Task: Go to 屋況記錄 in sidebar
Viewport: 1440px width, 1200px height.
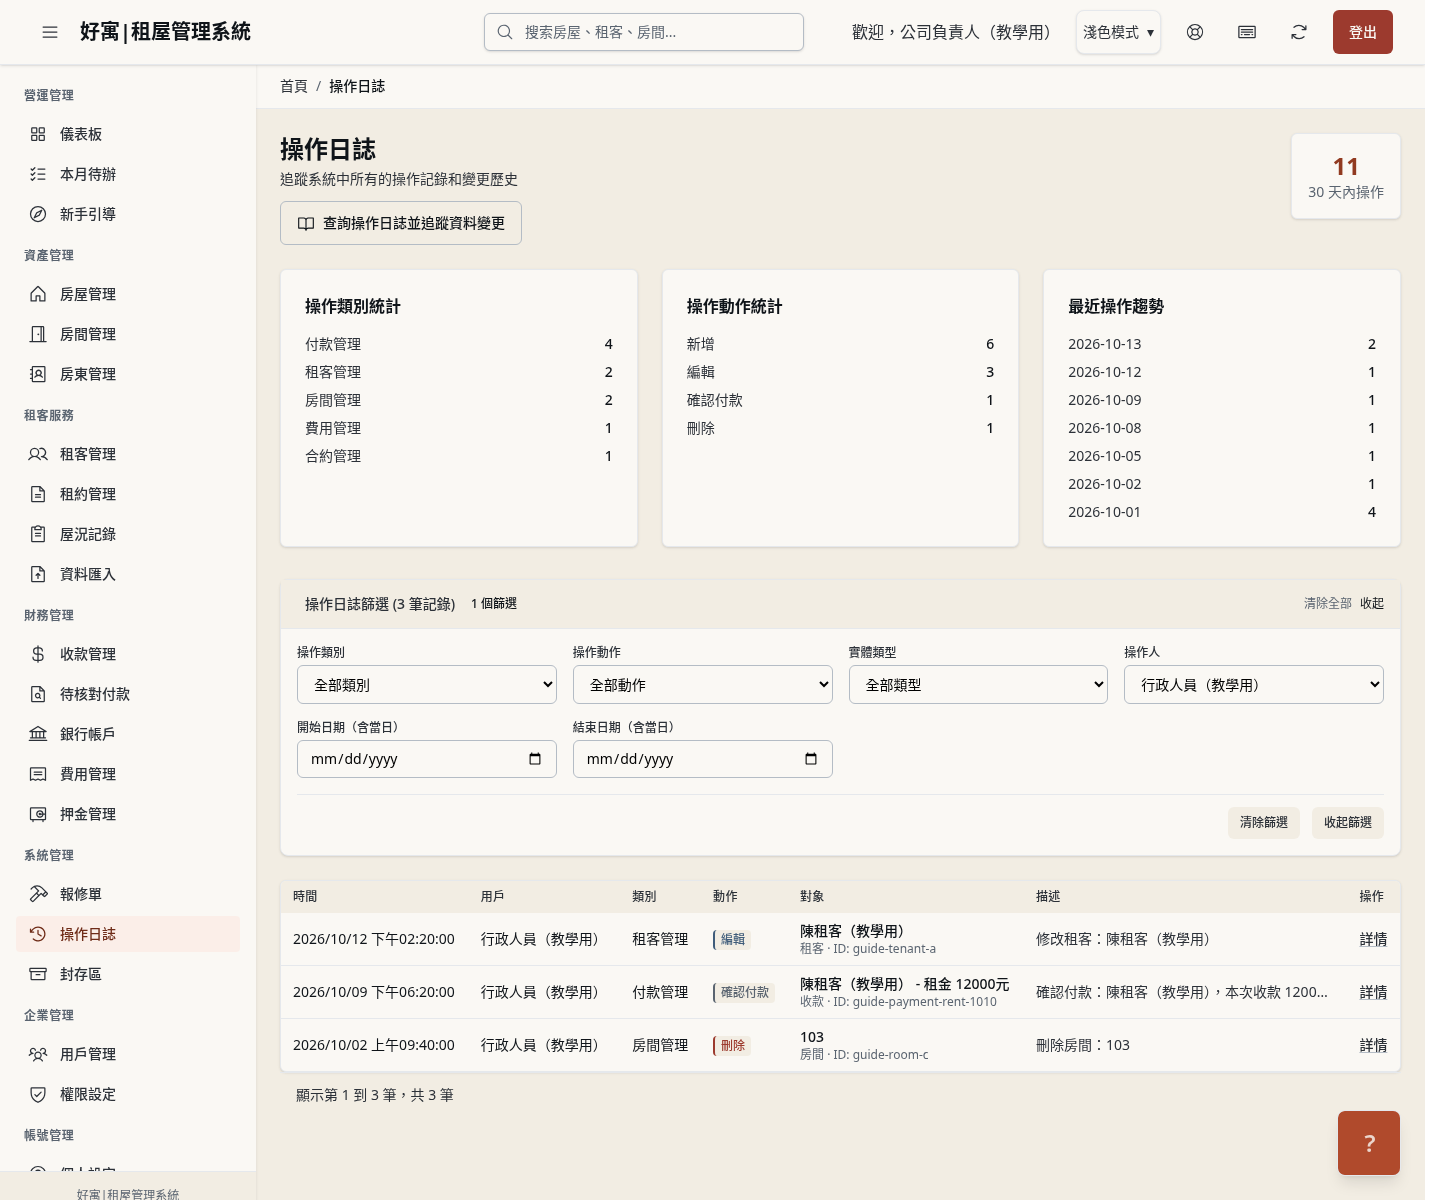Action: (128, 534)
